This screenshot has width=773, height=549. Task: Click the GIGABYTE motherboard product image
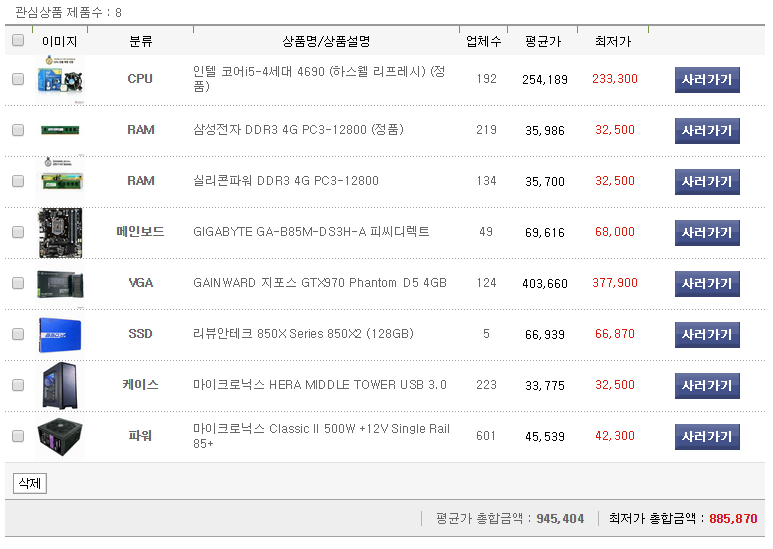pyautogui.click(x=60, y=232)
